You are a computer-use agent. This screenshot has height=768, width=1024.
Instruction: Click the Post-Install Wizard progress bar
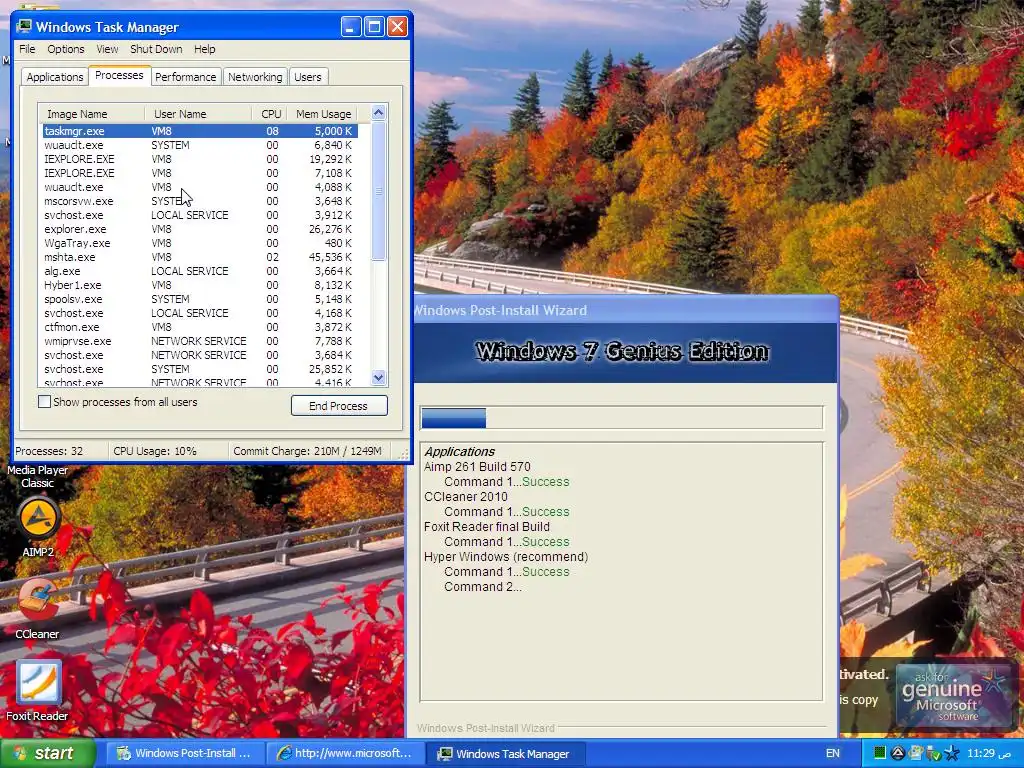(621, 418)
